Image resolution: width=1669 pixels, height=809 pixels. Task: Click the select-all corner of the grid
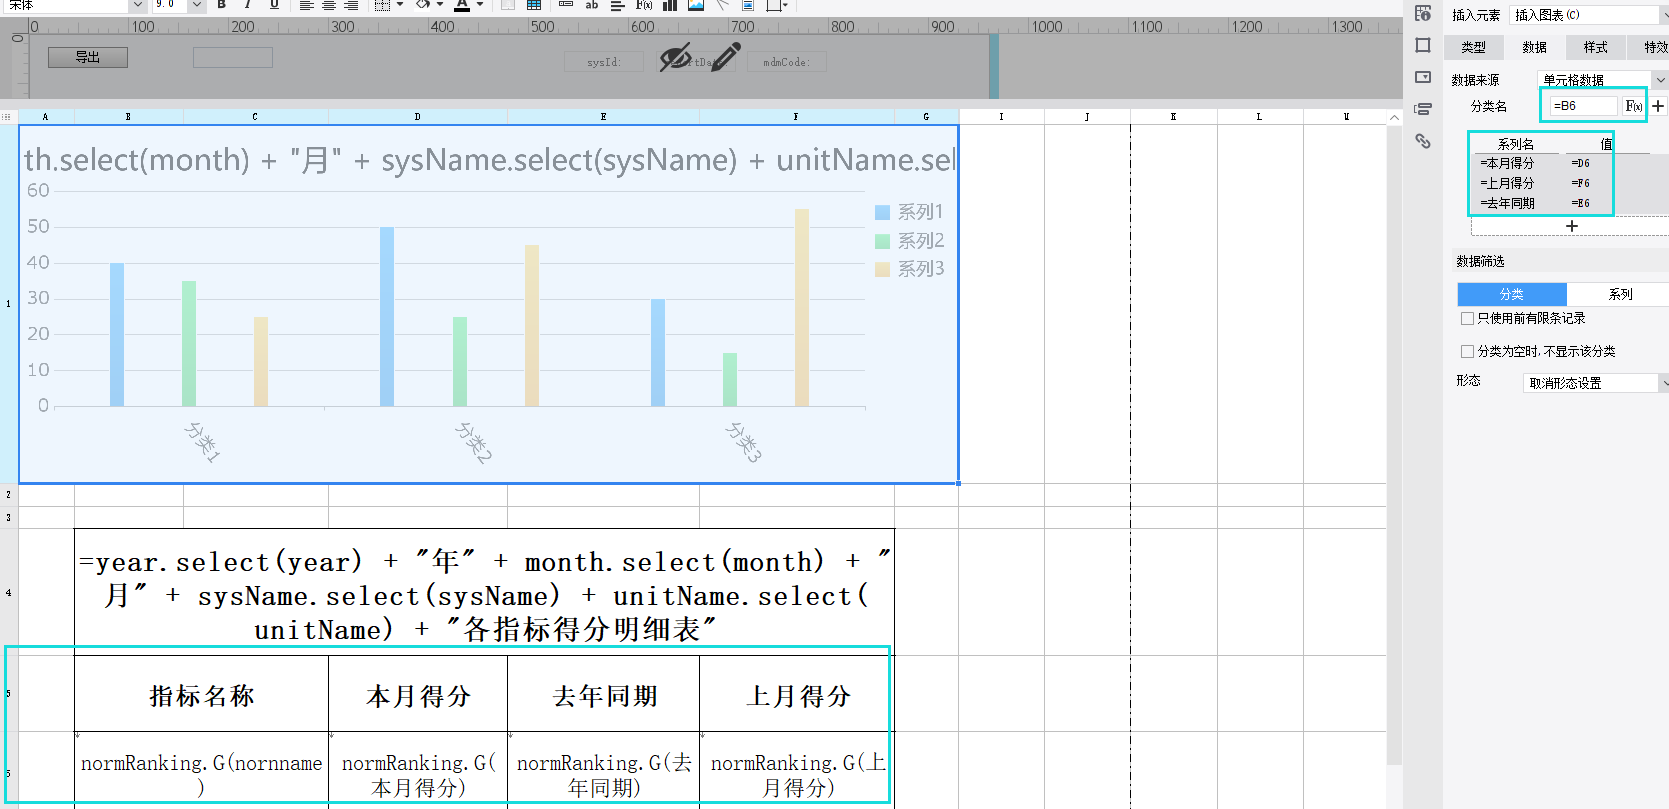tap(8, 117)
